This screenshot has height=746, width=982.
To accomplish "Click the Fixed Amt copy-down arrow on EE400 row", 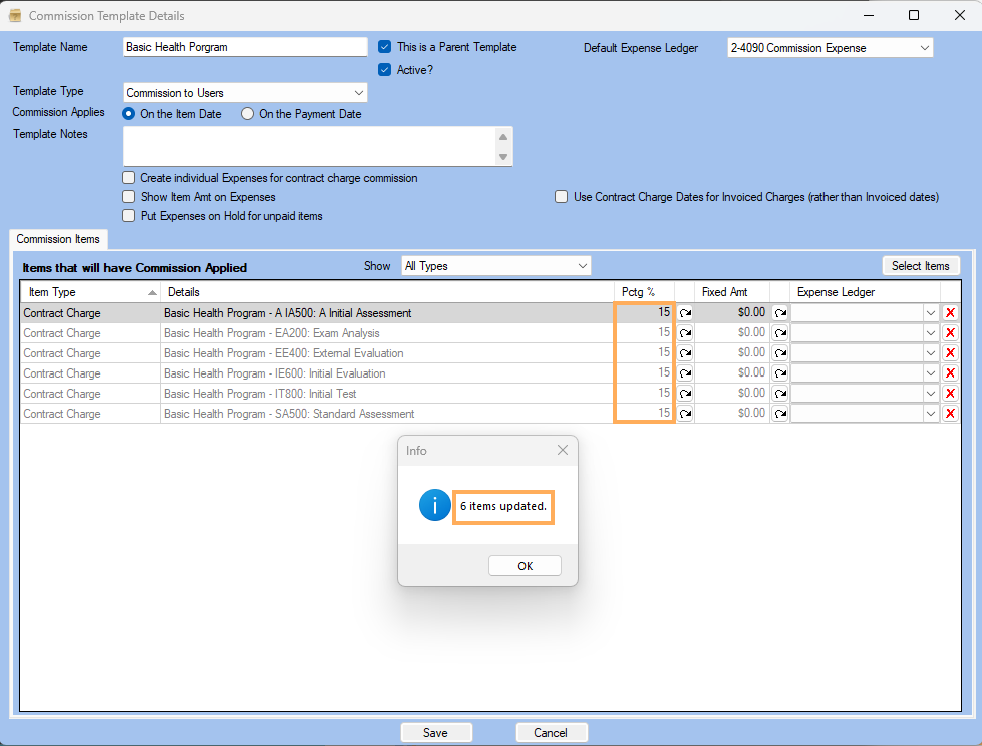I will 780,353.
